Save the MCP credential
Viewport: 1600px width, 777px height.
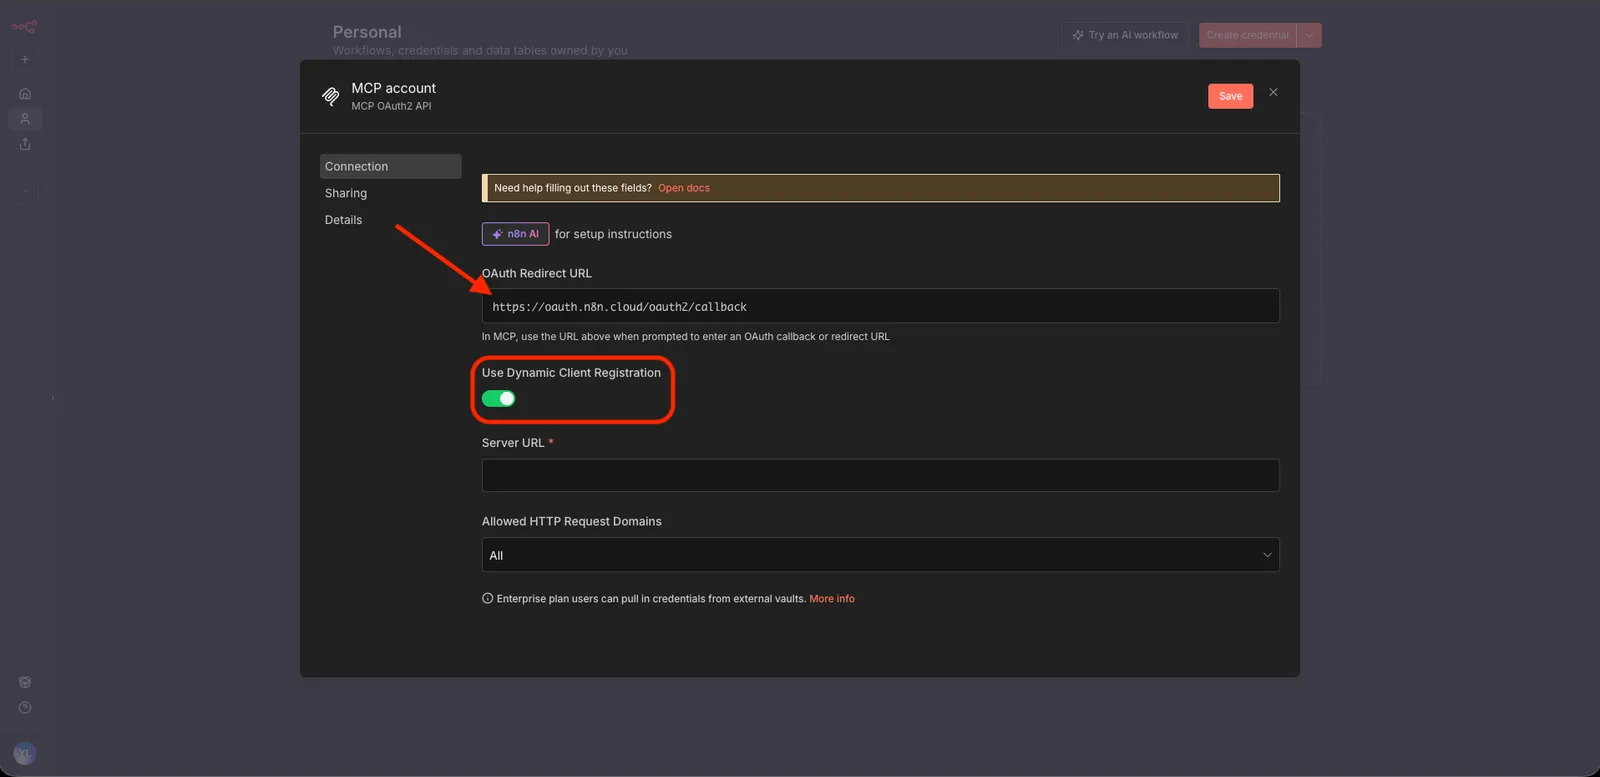(1230, 96)
